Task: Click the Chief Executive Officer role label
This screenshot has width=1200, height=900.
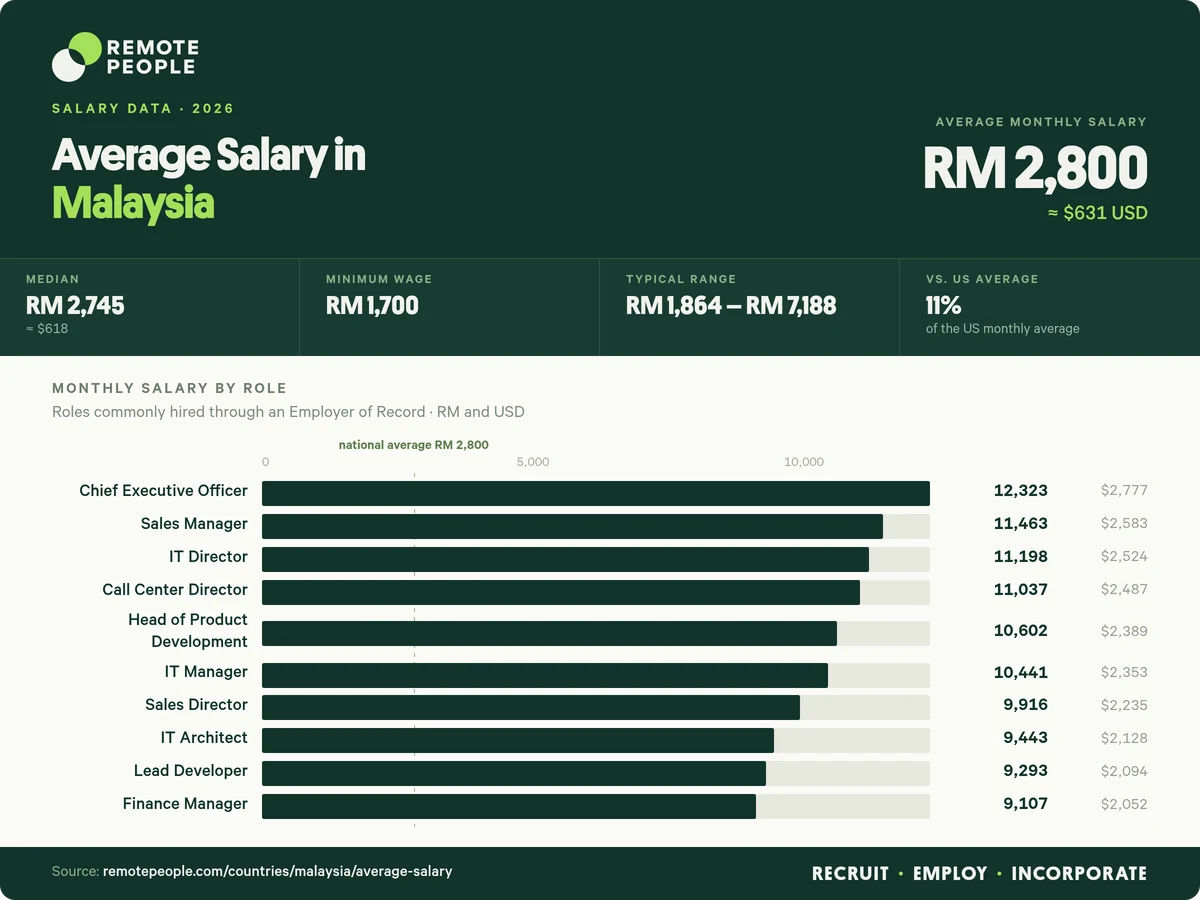Action: click(x=164, y=491)
